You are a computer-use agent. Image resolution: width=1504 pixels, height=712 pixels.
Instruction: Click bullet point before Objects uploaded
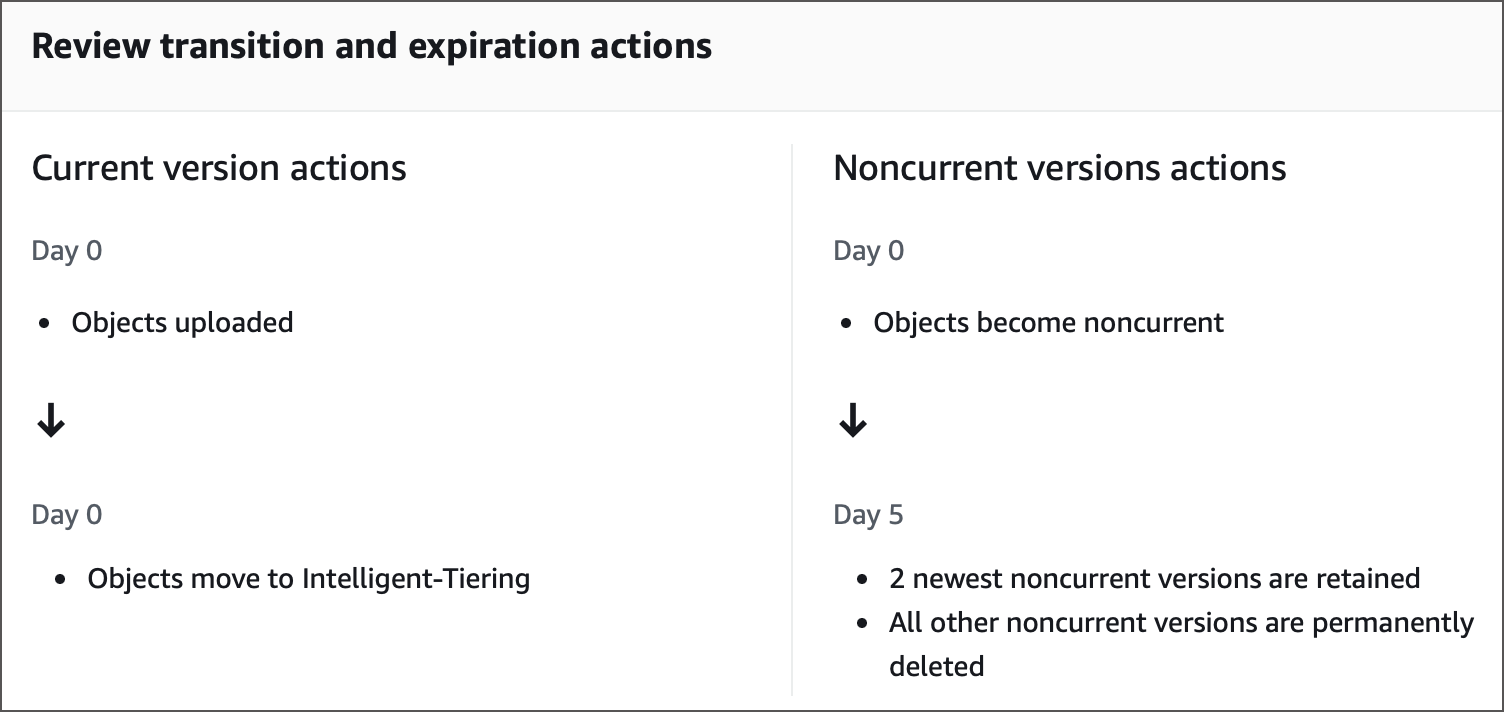(x=45, y=324)
